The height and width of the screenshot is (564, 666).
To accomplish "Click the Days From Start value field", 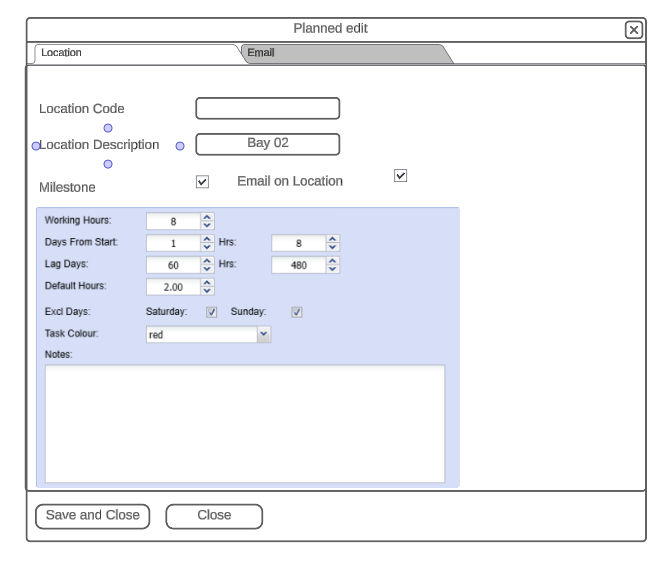I will point(173,243).
